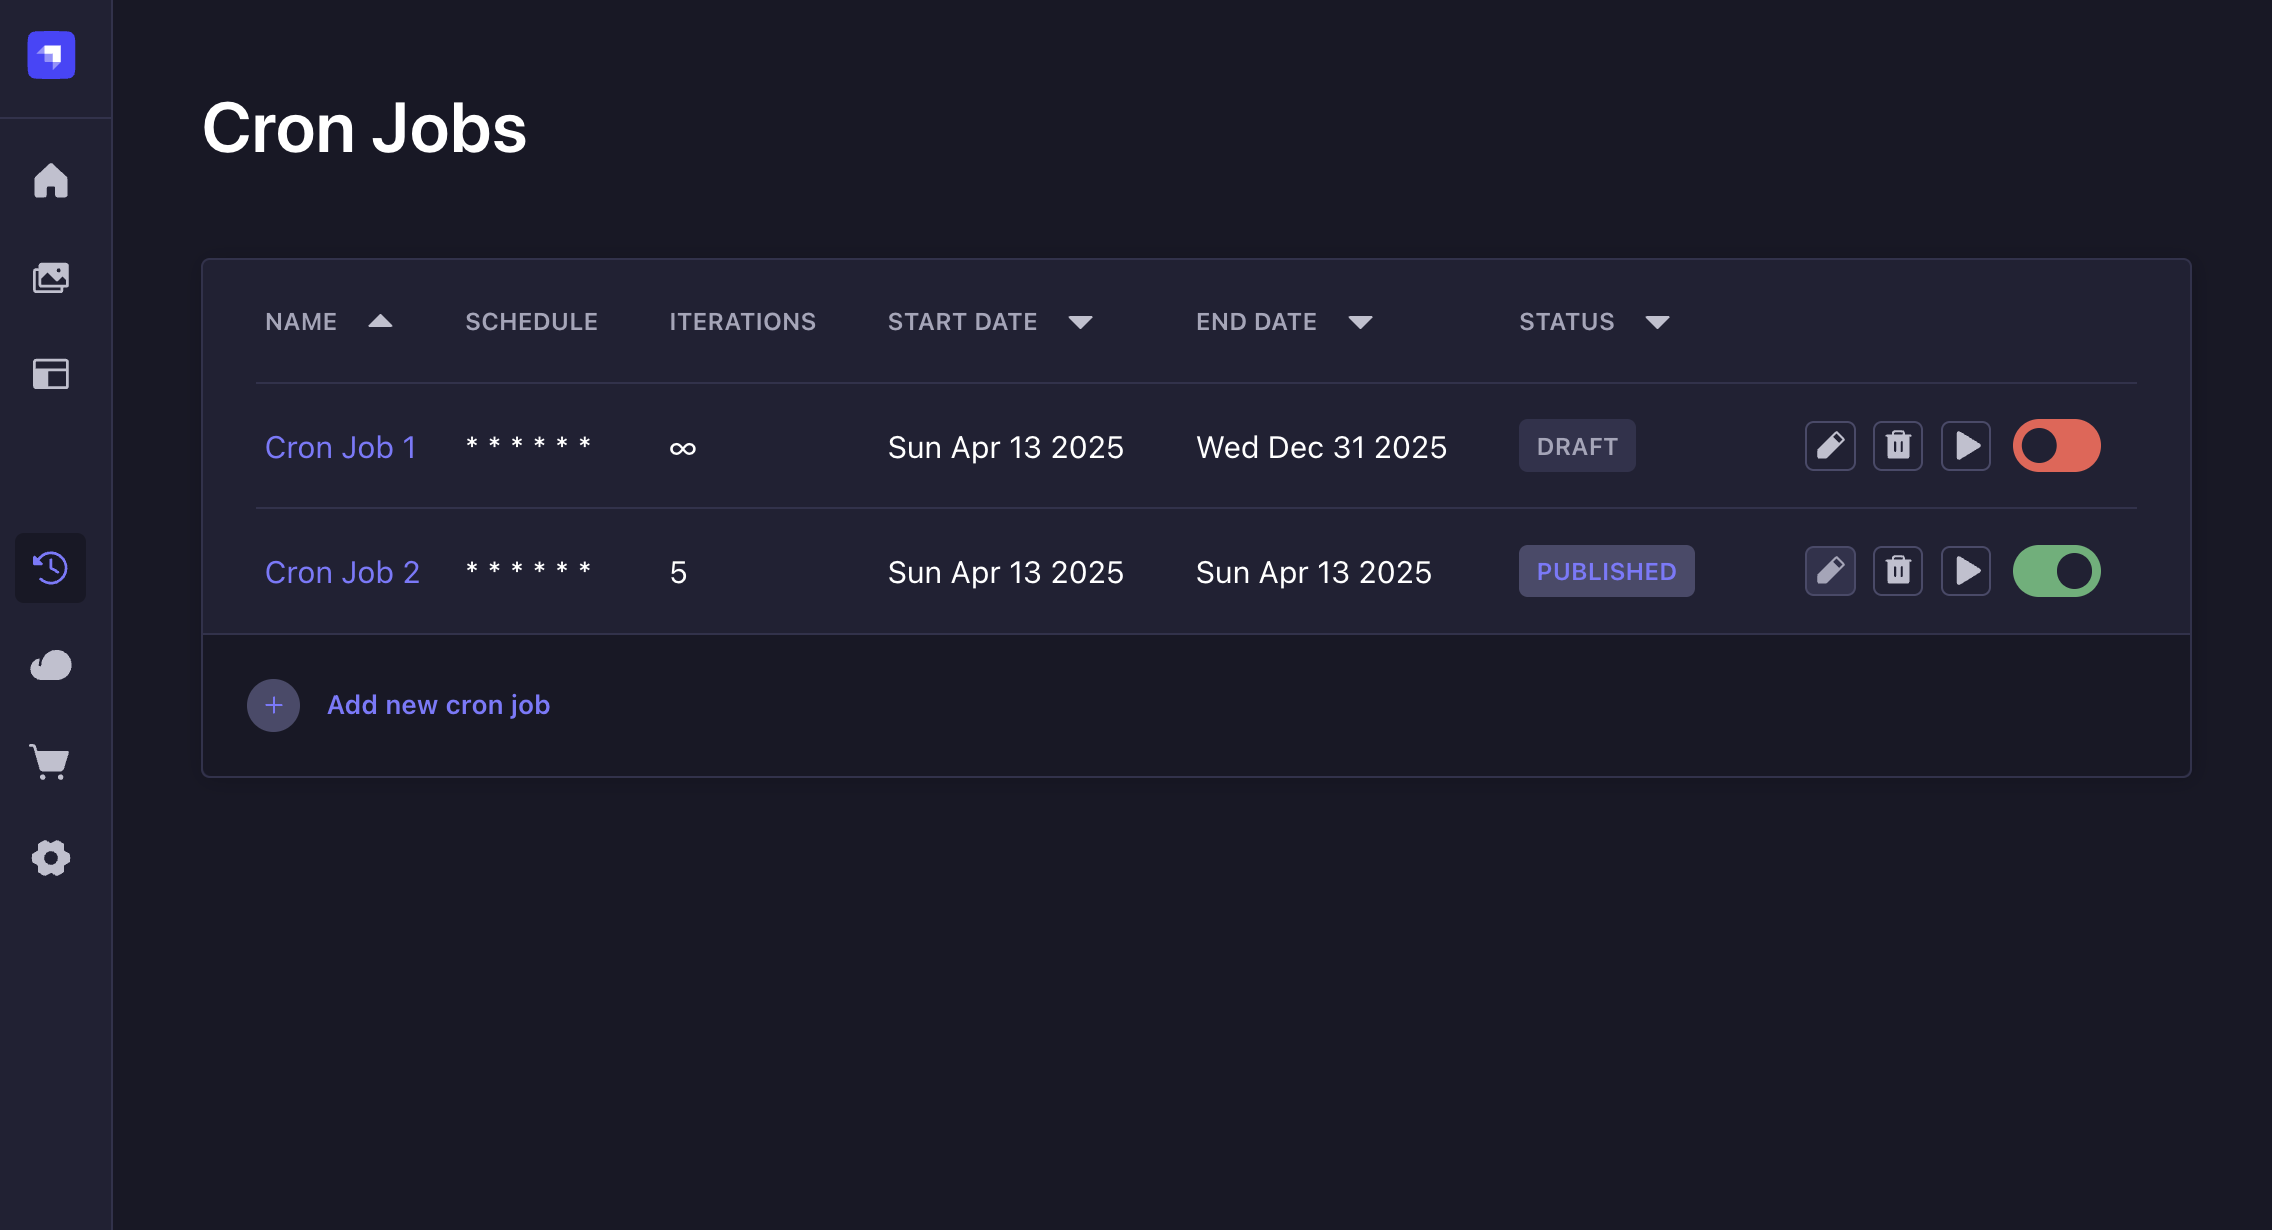Open the media gallery sidebar icon
Image resolution: width=2272 pixels, height=1230 pixels.
point(51,278)
